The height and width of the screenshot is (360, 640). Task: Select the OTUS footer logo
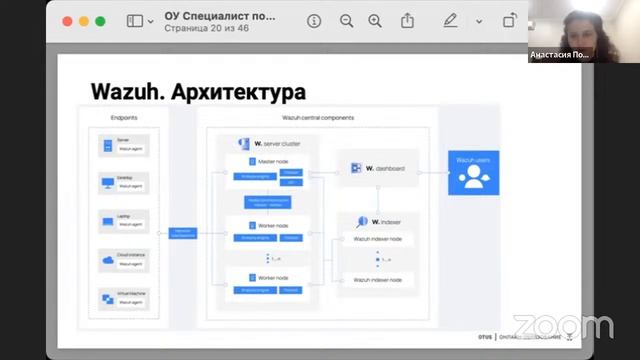485,337
